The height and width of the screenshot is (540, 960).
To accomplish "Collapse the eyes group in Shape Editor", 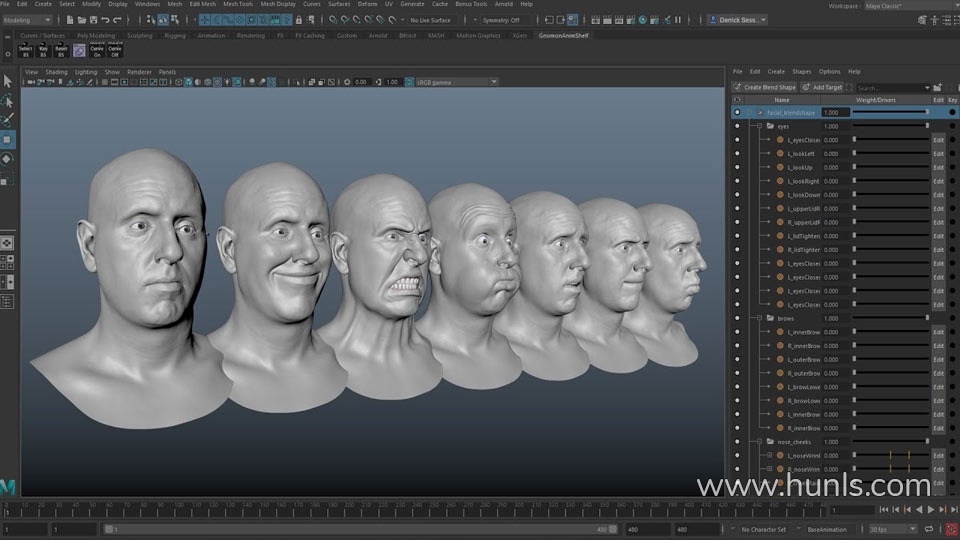I will pos(760,127).
